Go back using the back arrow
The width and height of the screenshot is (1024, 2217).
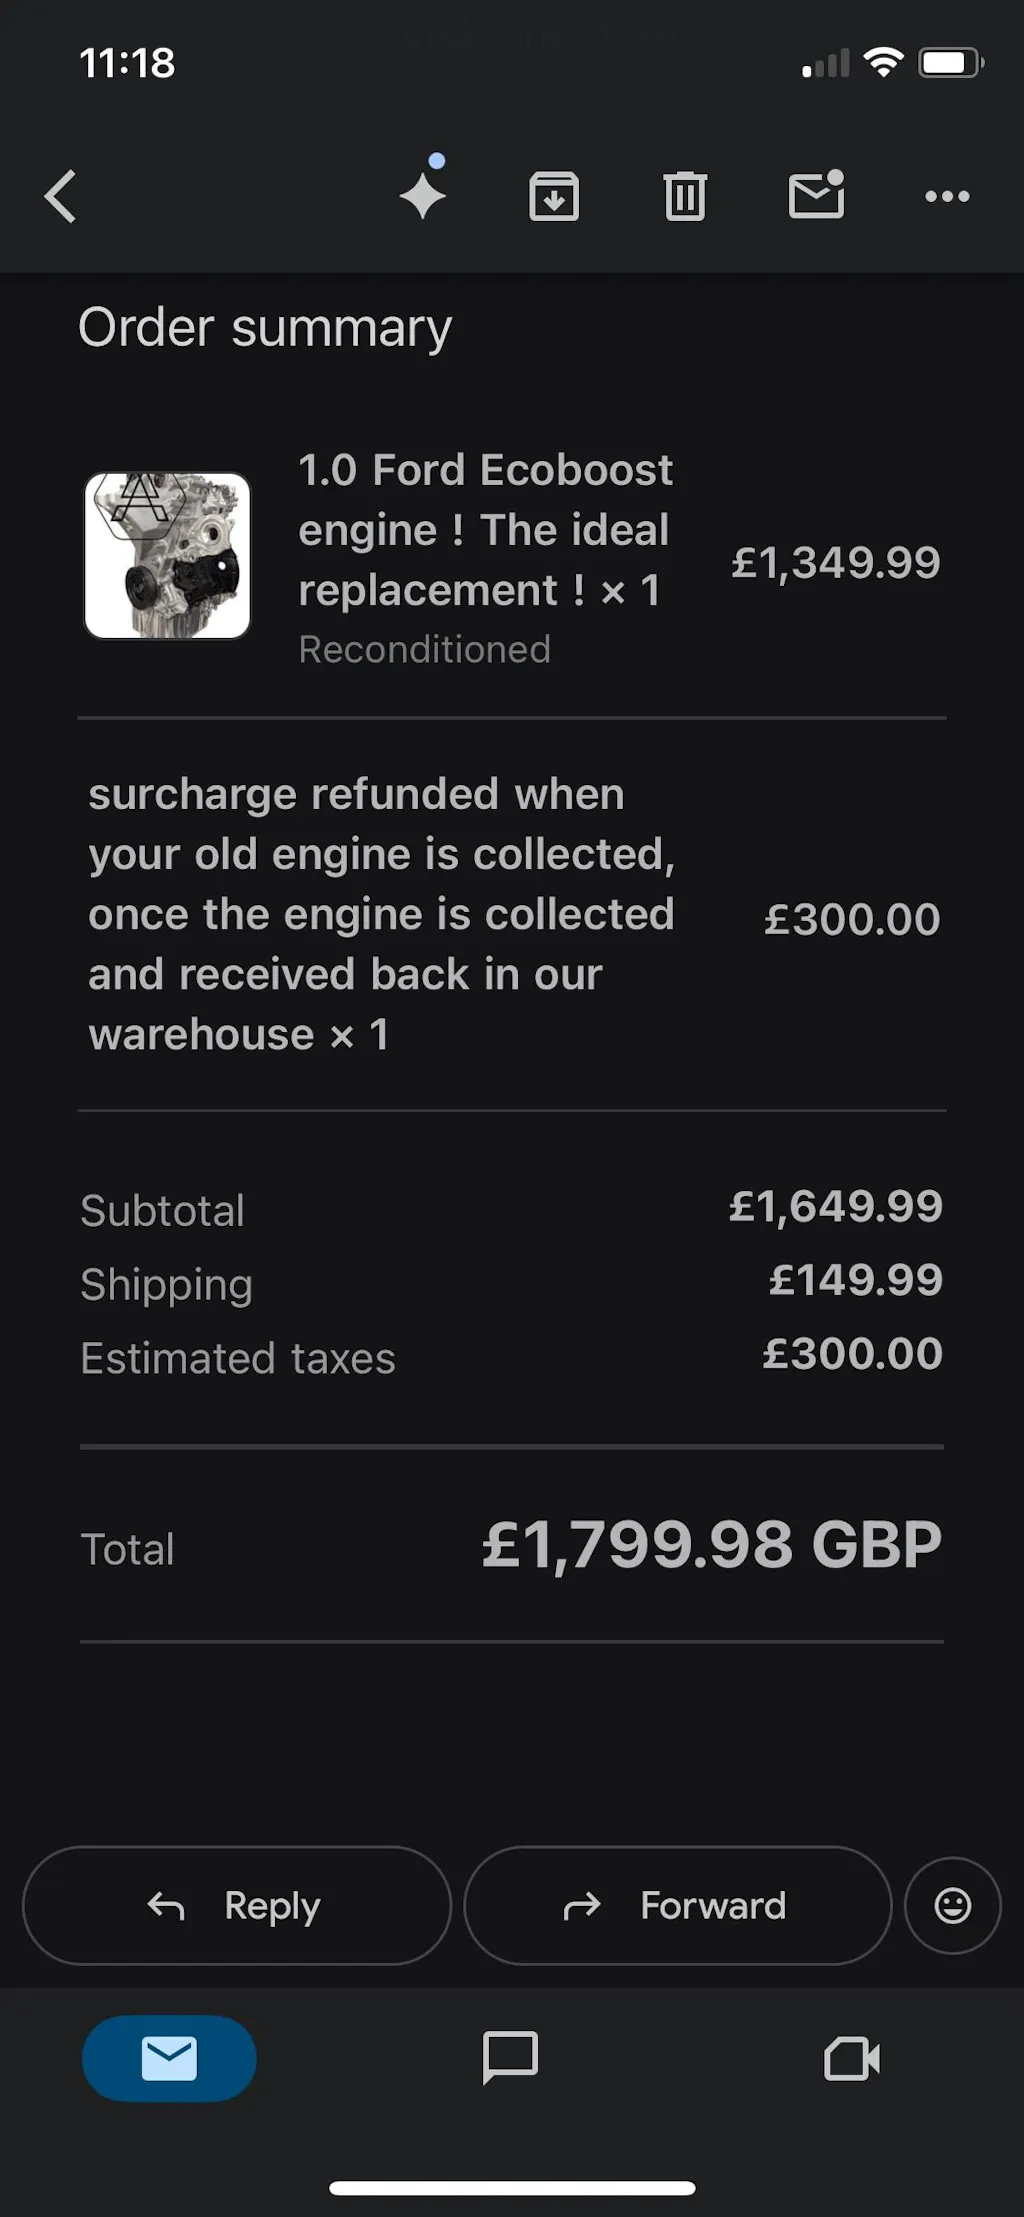(x=61, y=196)
